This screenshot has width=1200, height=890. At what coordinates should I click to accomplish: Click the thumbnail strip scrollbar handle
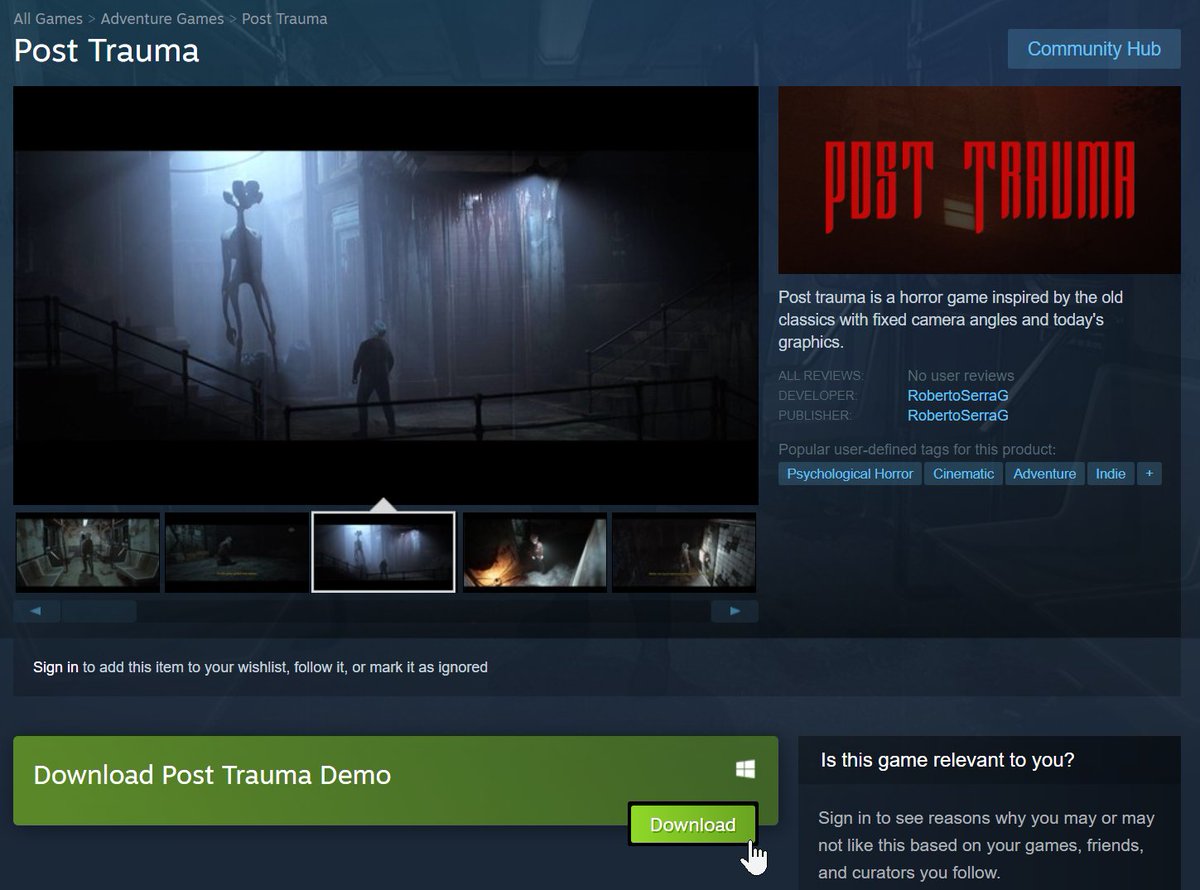(98, 611)
